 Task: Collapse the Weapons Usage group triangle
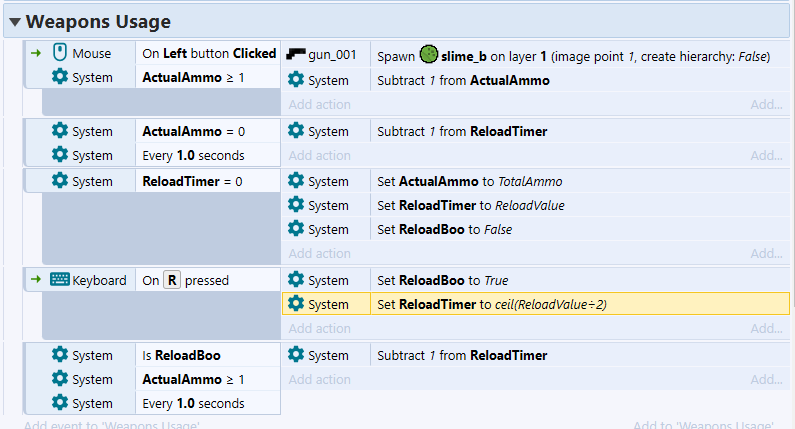[15, 22]
